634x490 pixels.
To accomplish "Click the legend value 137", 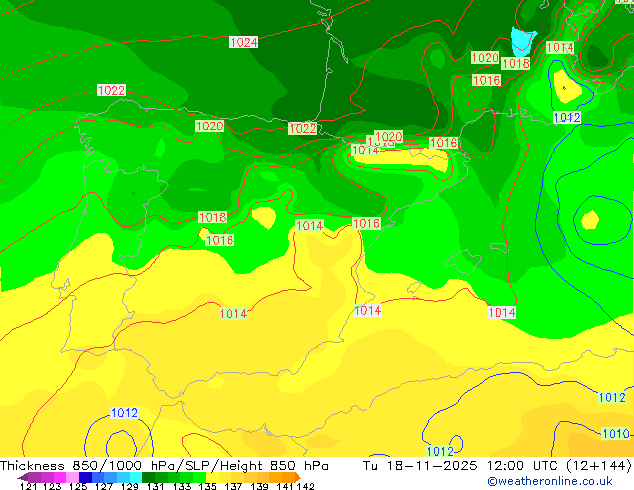I will pos(233,486).
